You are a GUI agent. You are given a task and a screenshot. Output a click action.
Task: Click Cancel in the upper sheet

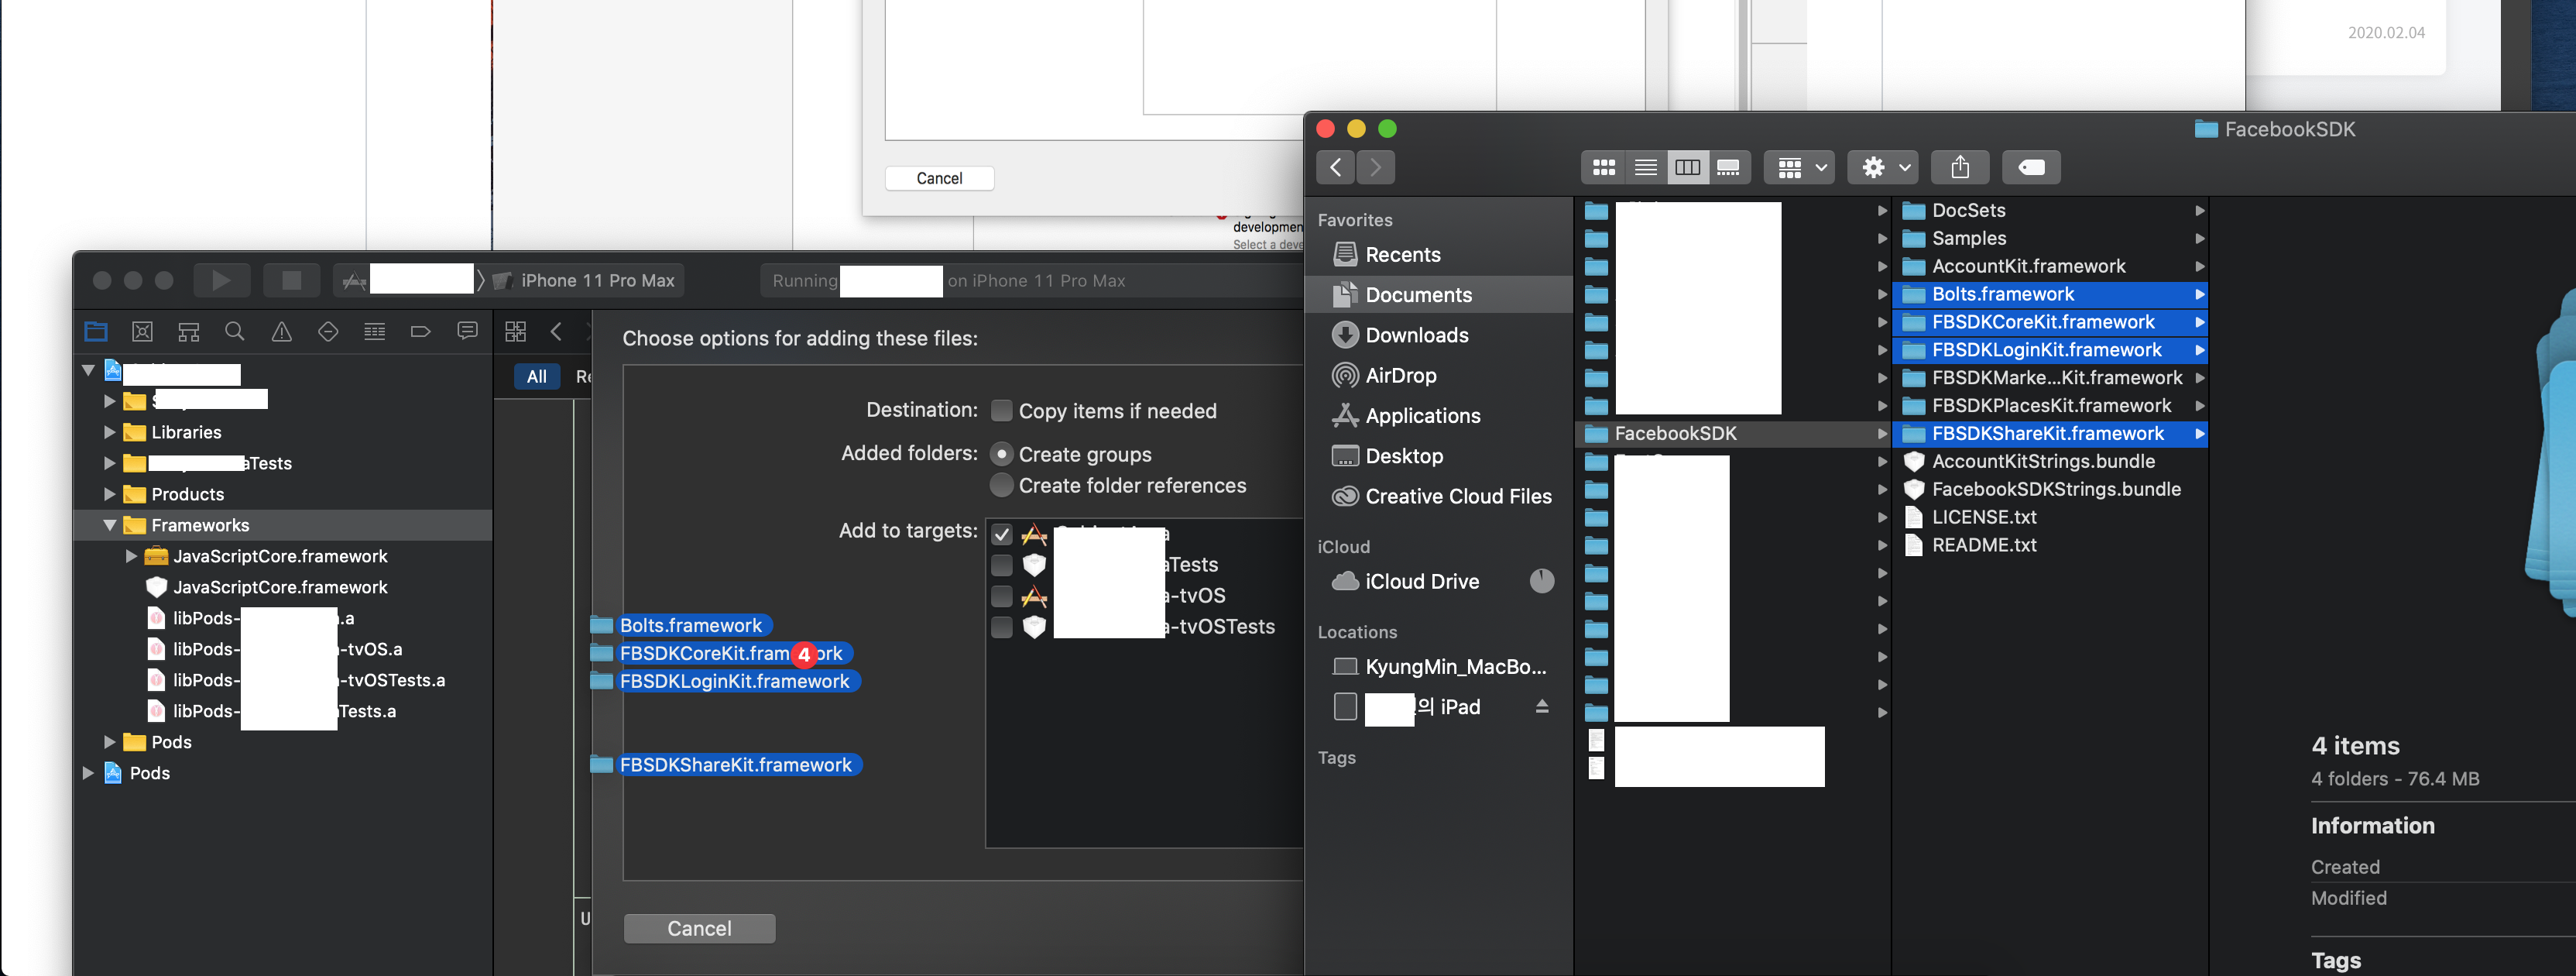(x=939, y=178)
